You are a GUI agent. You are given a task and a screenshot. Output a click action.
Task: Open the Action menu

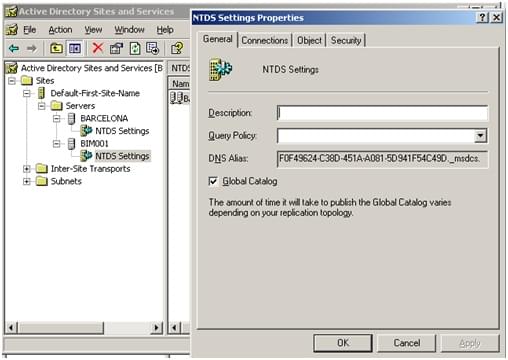[x=60, y=30]
